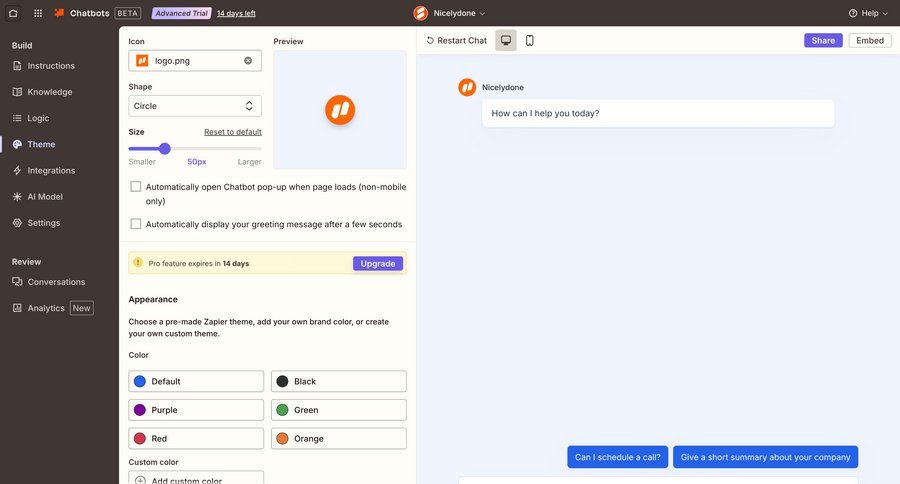
Task: Click the AI Model asterisk icon
Action: pyautogui.click(x=17, y=196)
